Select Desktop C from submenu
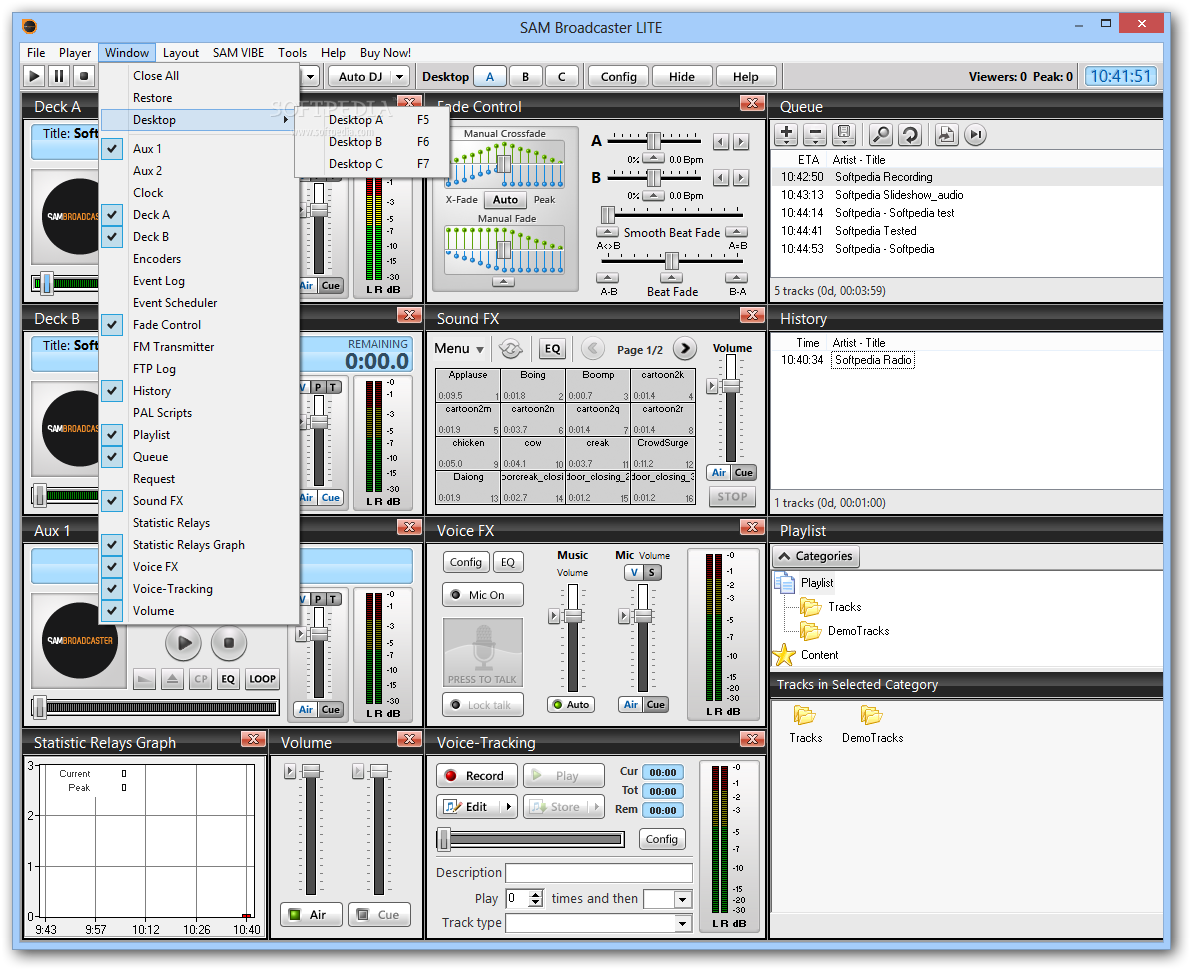This screenshot has width=1191, height=970. pyautogui.click(x=372, y=164)
